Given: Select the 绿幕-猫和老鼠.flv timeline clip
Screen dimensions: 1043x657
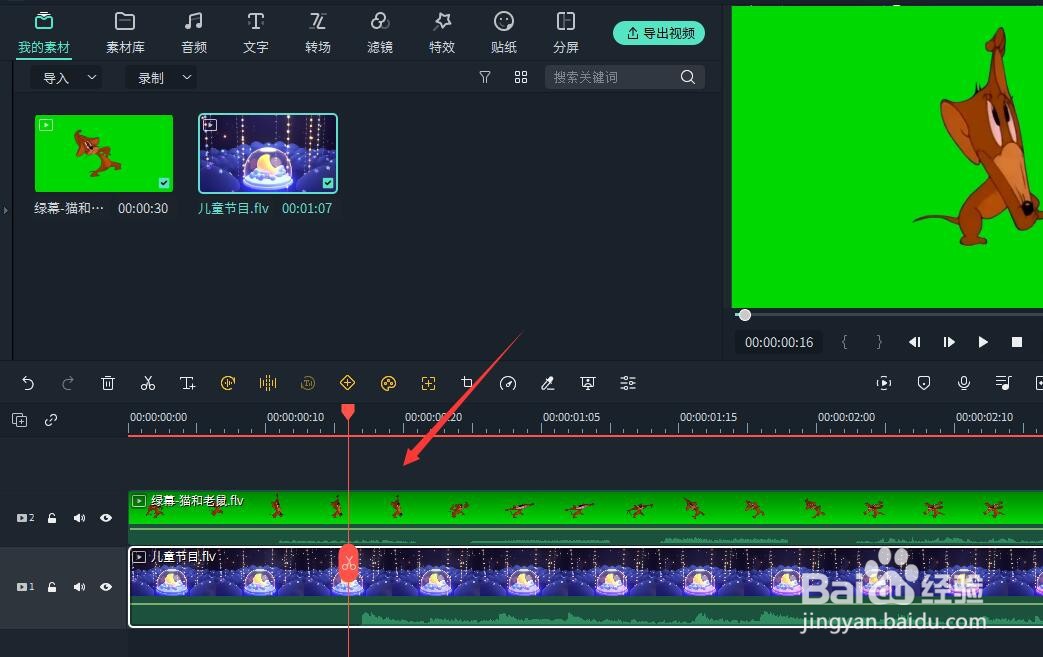Looking at the screenshot, I should (x=585, y=517).
